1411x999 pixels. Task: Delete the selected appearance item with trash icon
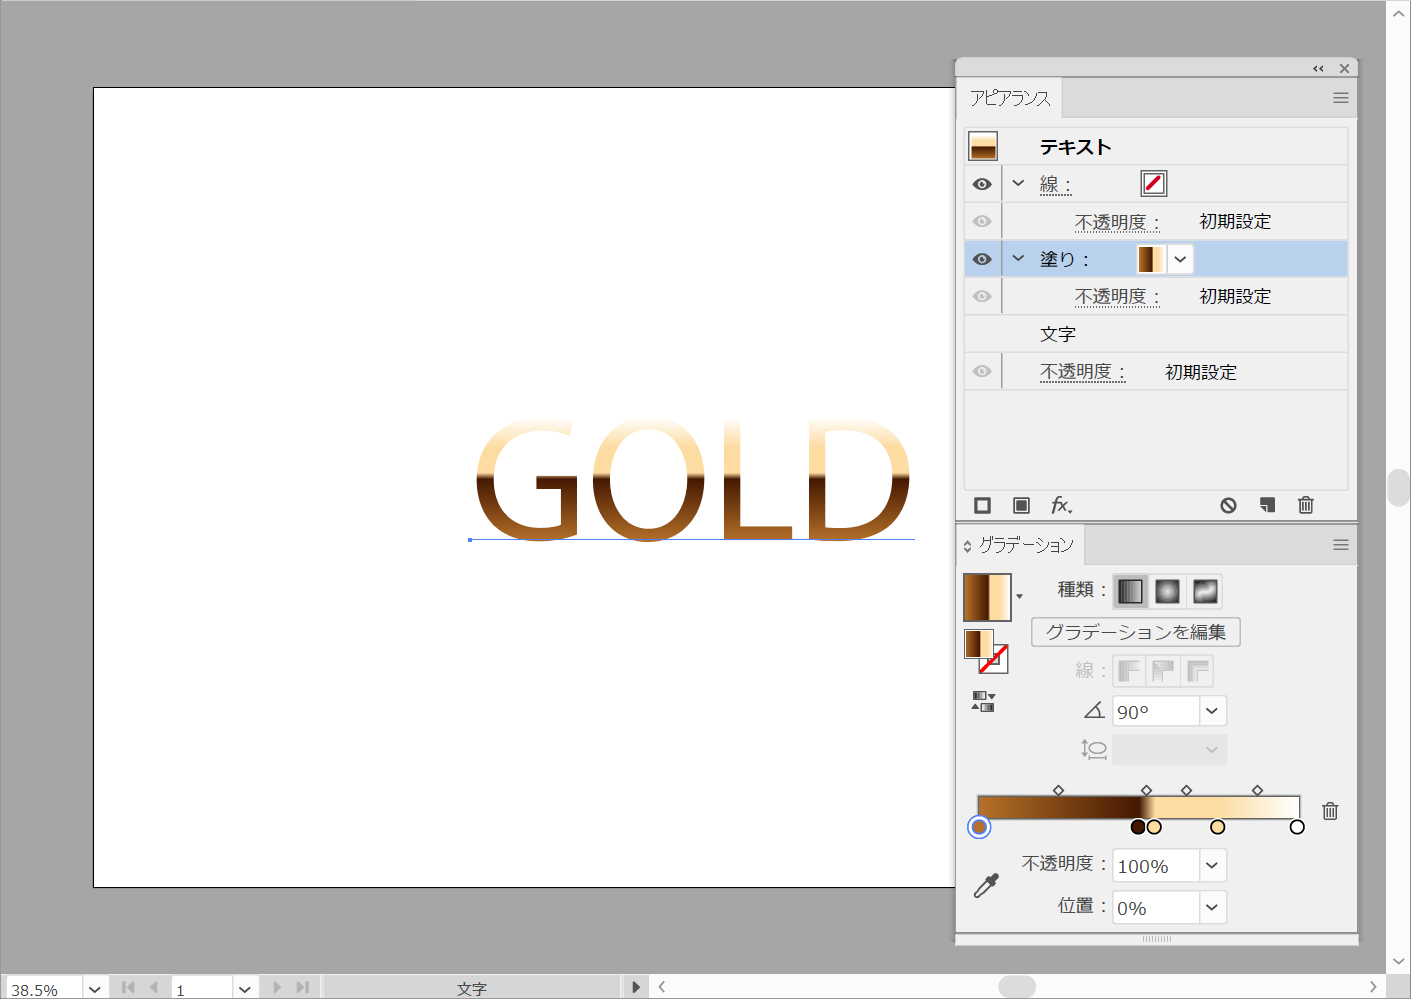pos(1306,506)
